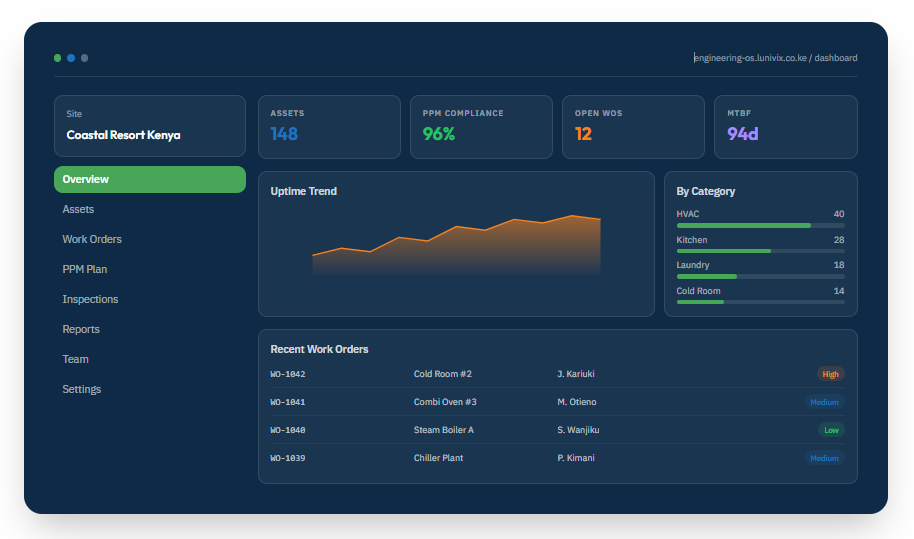The image size is (914, 539).
Task: Click the gray window dot
Action: [85, 58]
